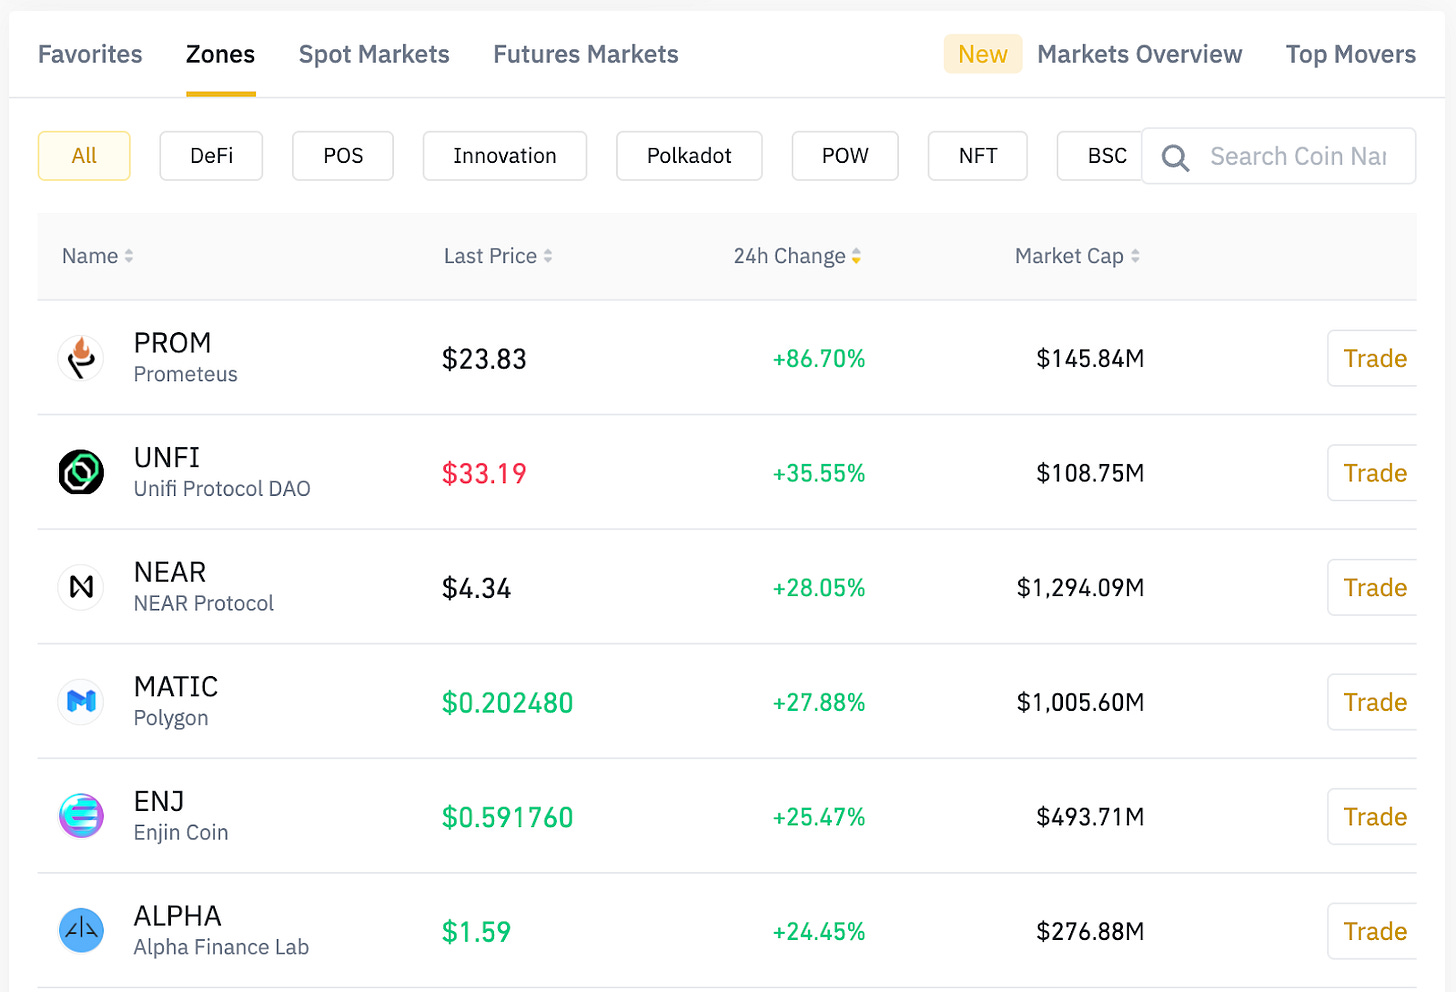This screenshot has height=992, width=1456.
Task: Click the +28.05% change value
Action: 819,588
